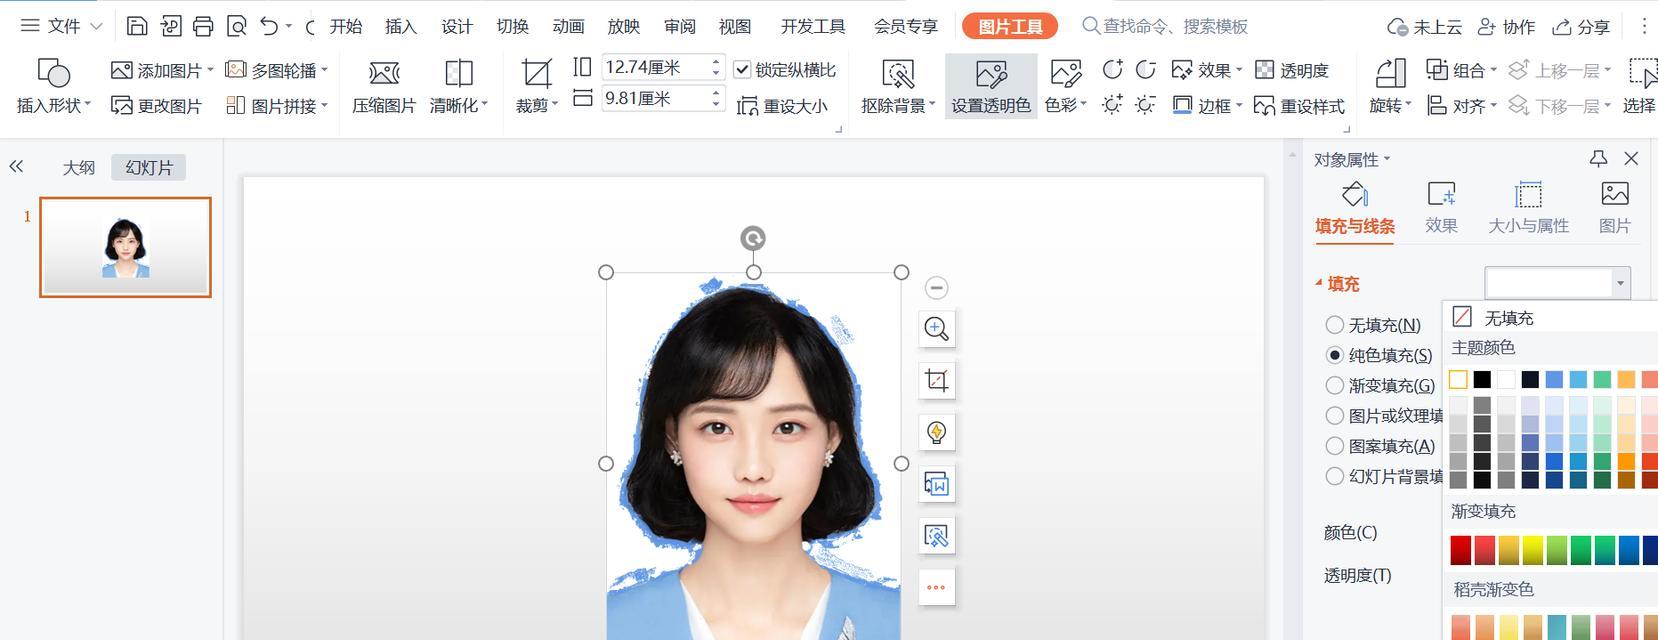Switch to the 大小与属性 properties tab
This screenshot has width=1658, height=640.
(1528, 207)
